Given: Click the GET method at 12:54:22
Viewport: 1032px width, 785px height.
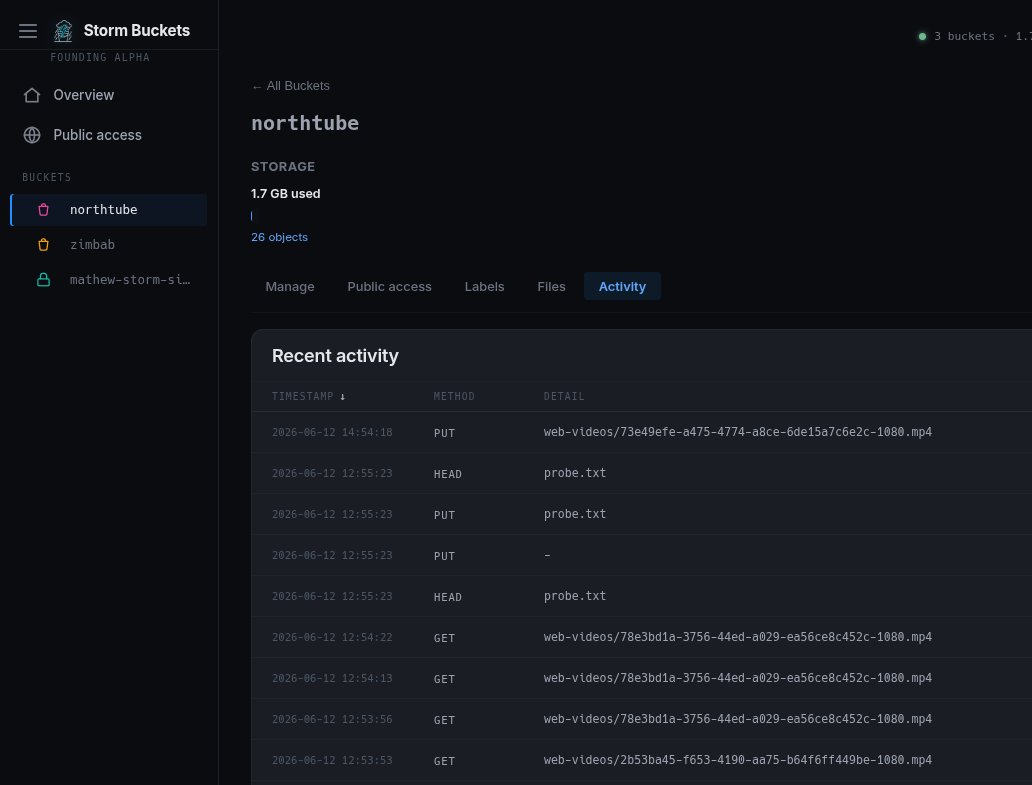Looking at the screenshot, I should tap(444, 638).
